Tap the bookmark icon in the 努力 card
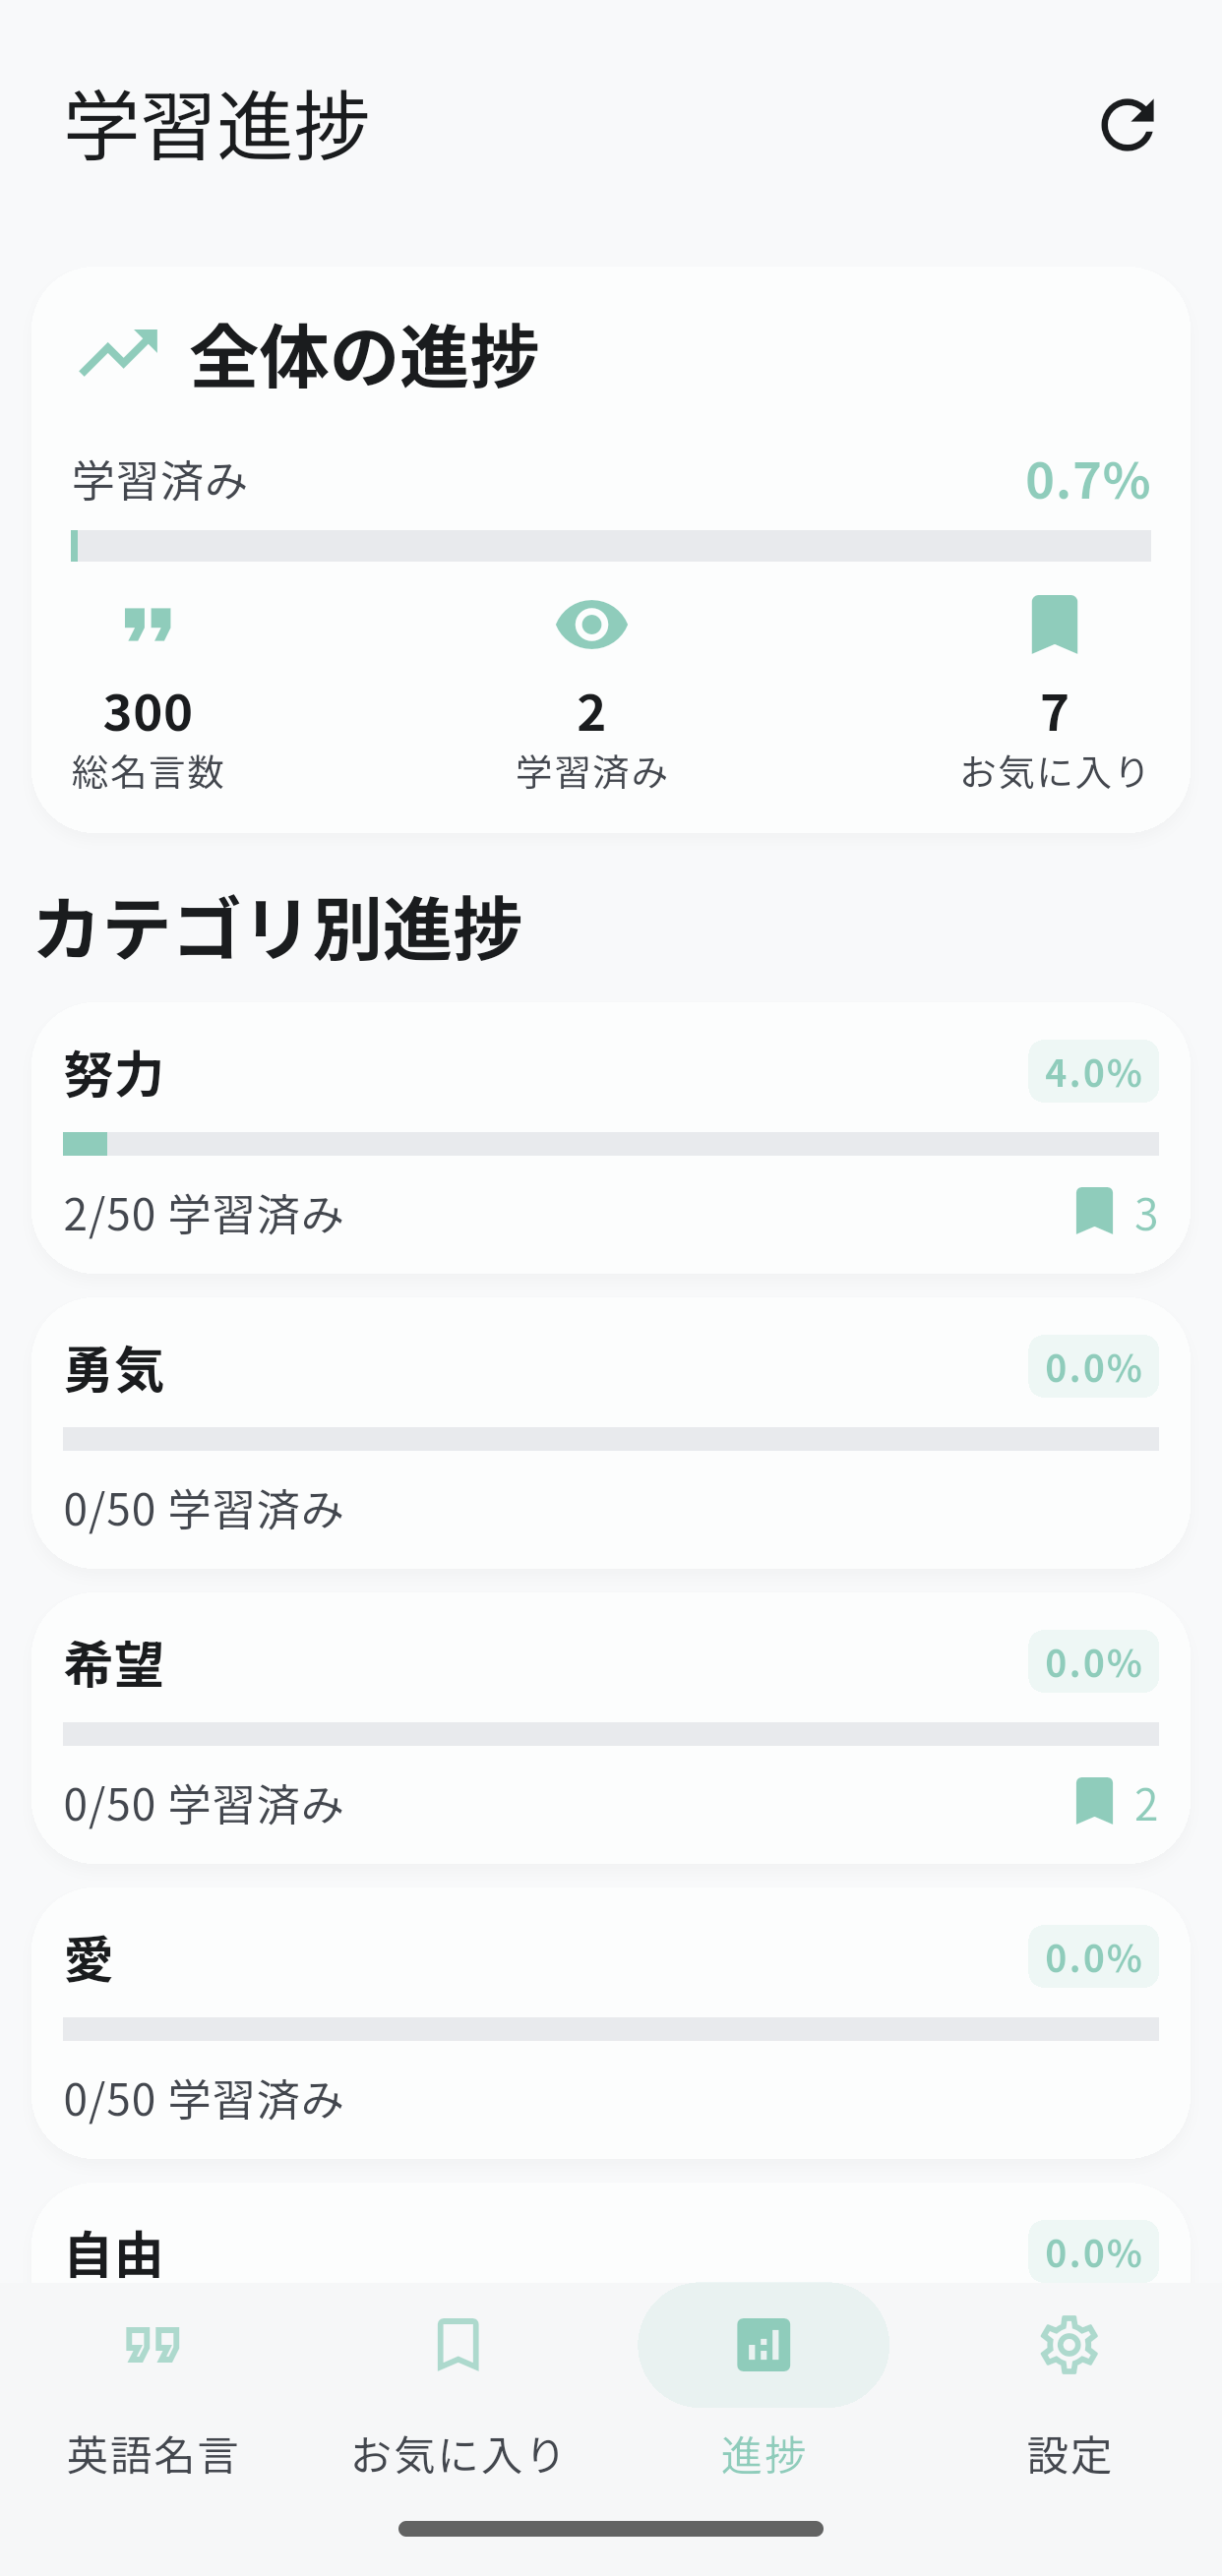This screenshot has height=2576, width=1222. click(x=1094, y=1211)
